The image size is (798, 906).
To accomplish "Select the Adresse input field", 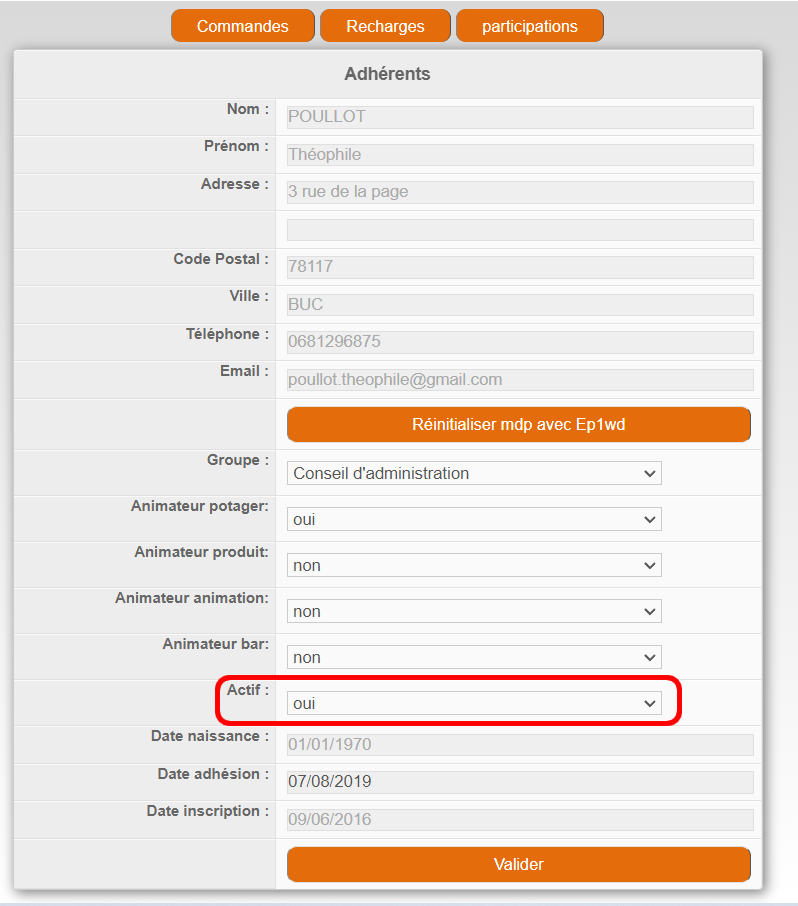I will click(x=519, y=192).
